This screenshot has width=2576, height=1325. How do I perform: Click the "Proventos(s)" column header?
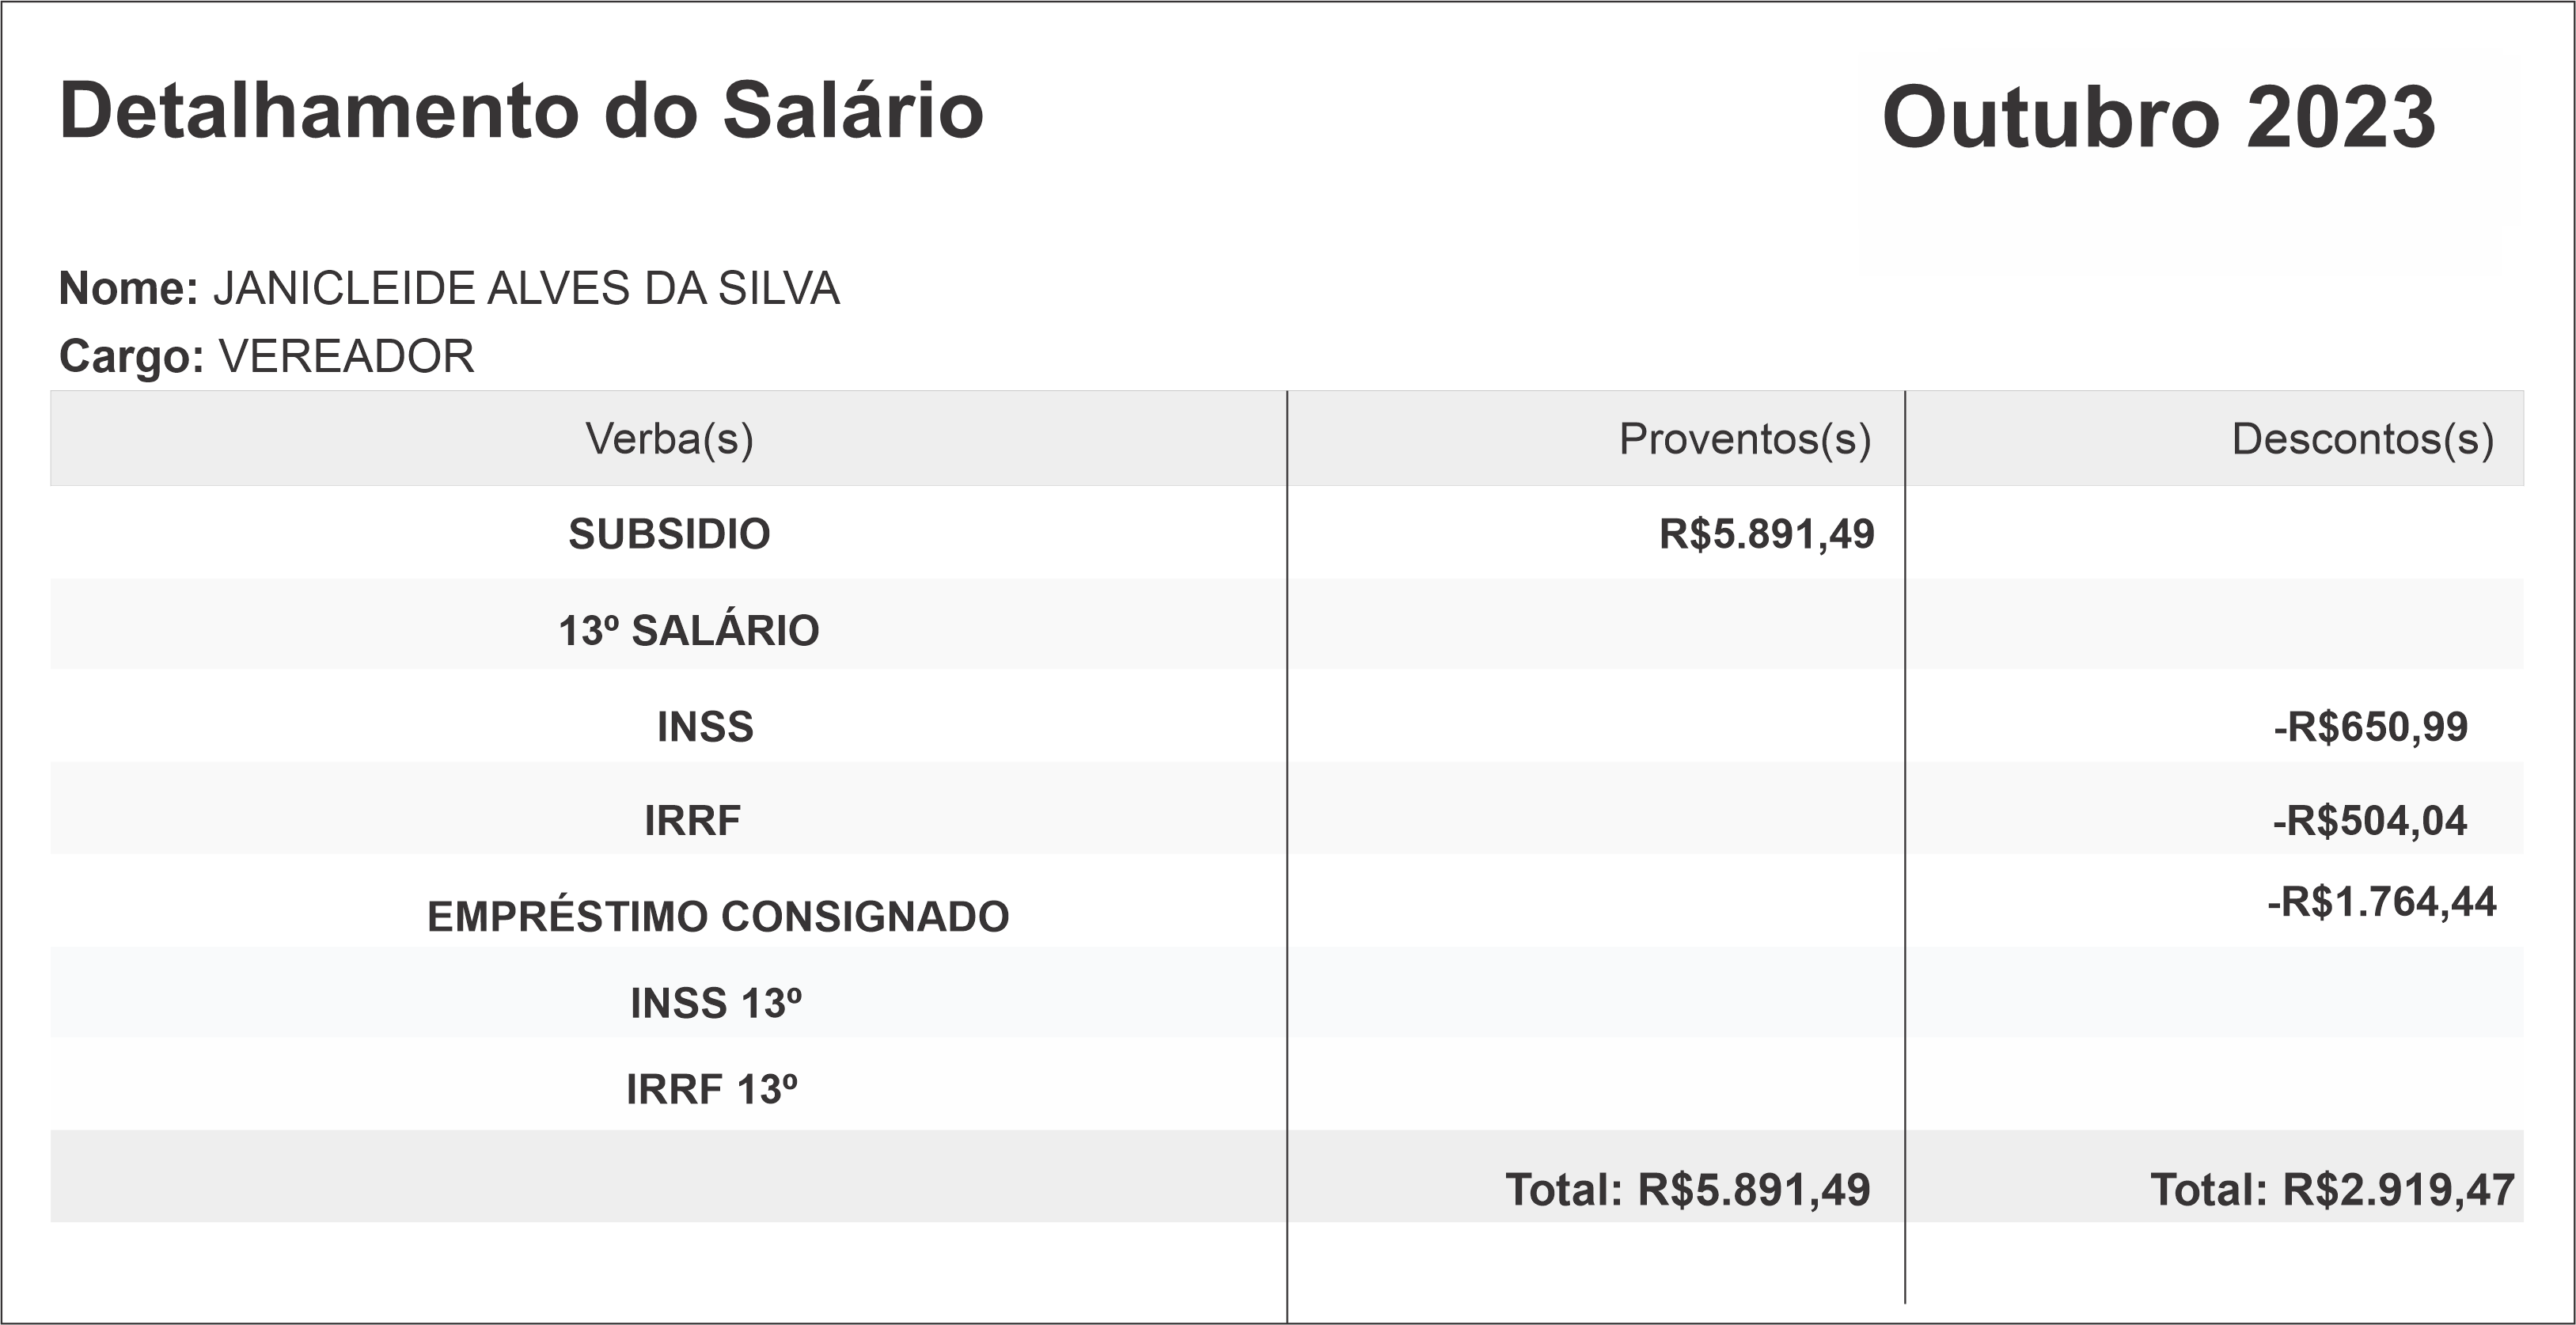point(1744,439)
